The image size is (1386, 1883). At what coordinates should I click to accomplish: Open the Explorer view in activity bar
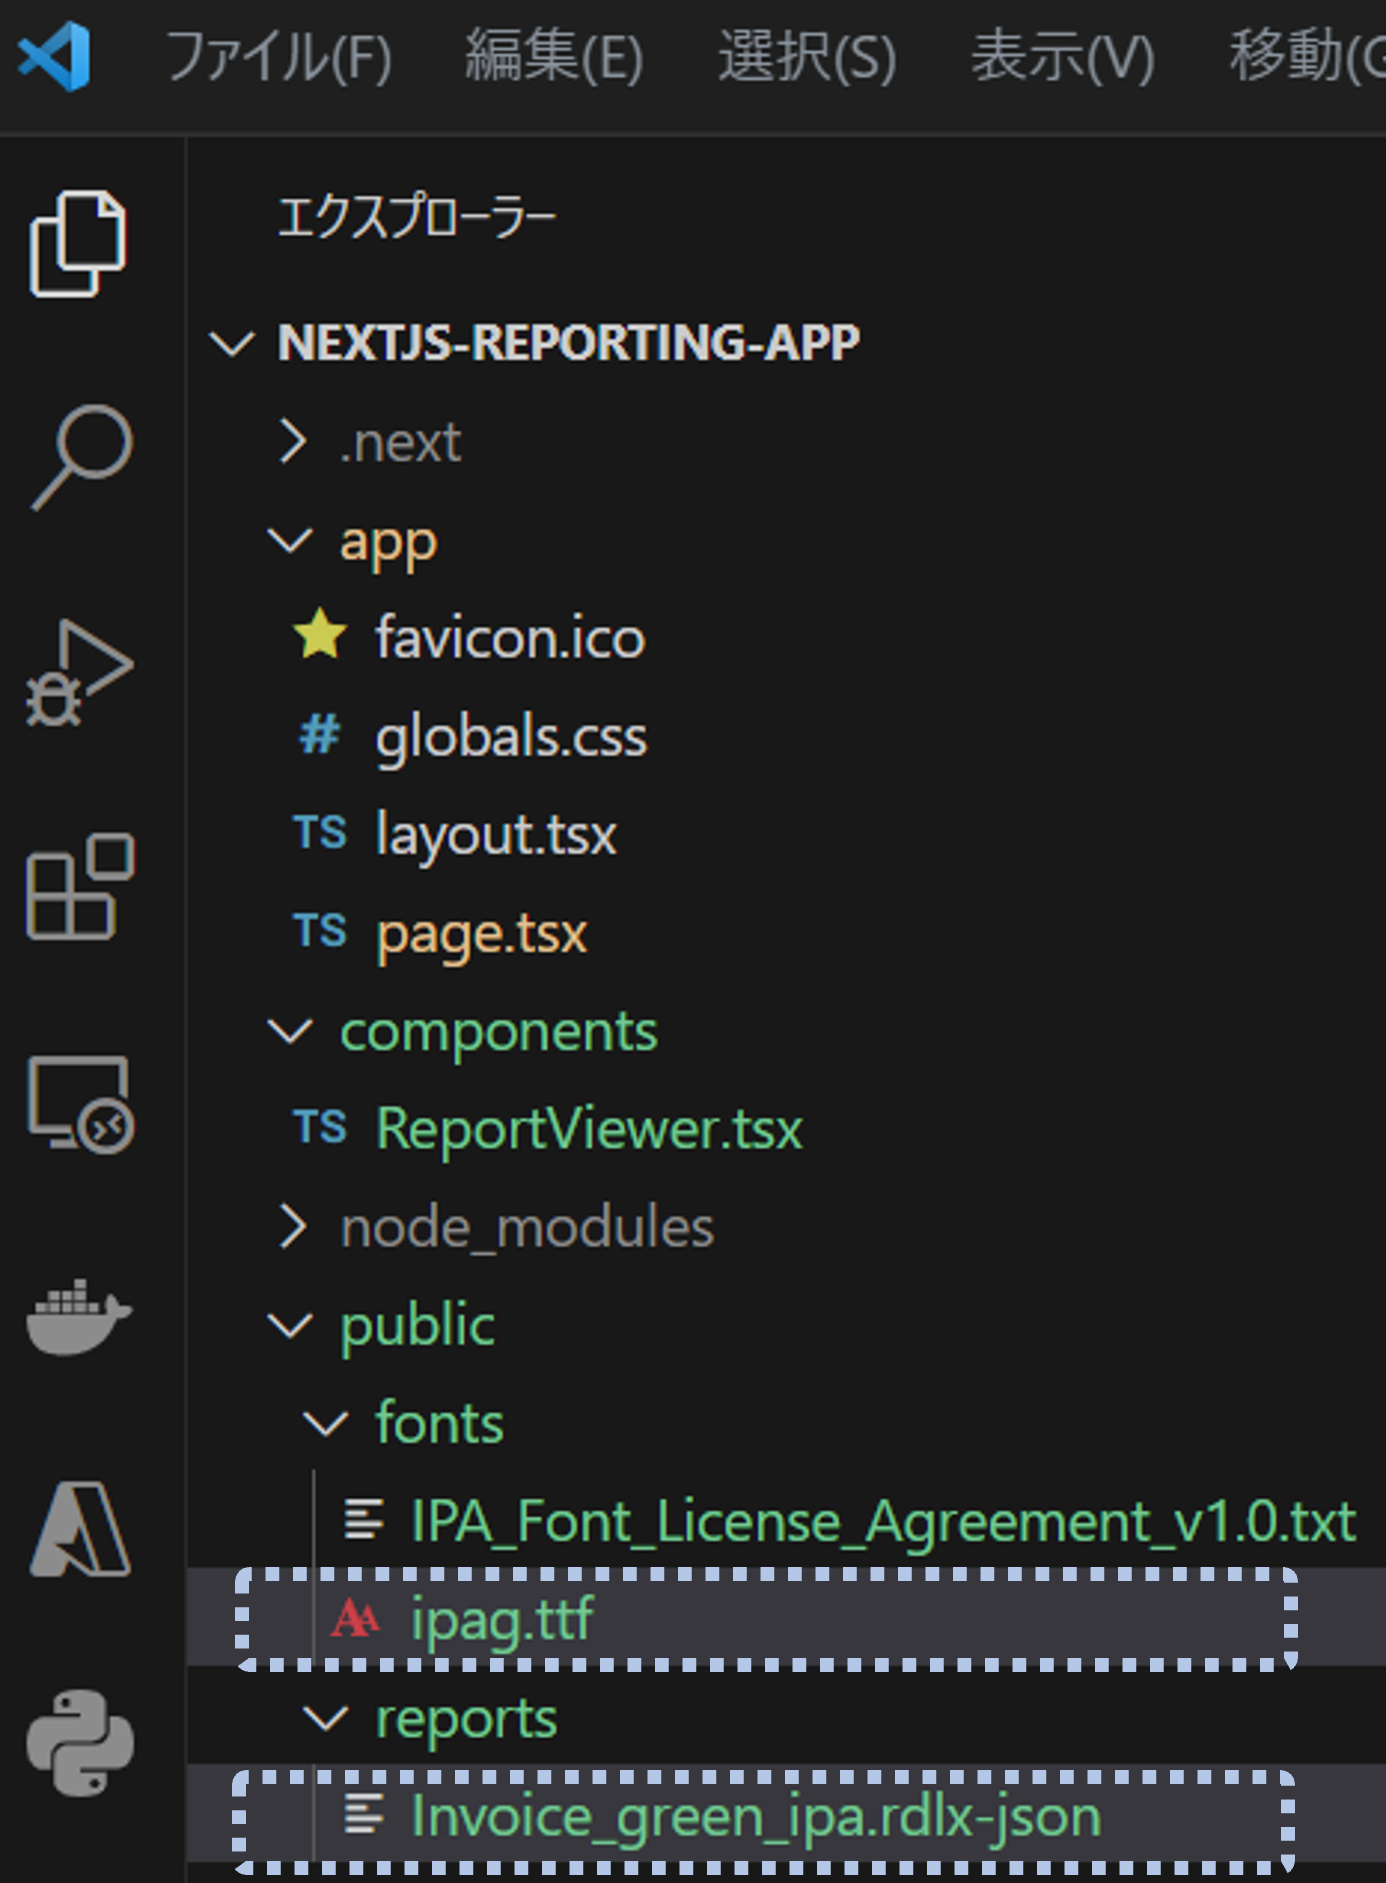click(x=78, y=244)
